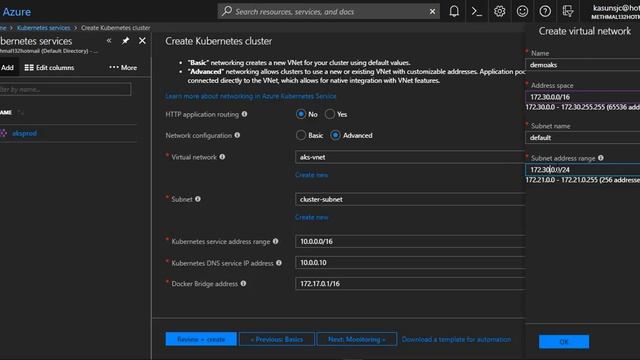Click the HTTP application routing info icon
Image resolution: width=640 pixels, height=360 pixels.
point(244,114)
